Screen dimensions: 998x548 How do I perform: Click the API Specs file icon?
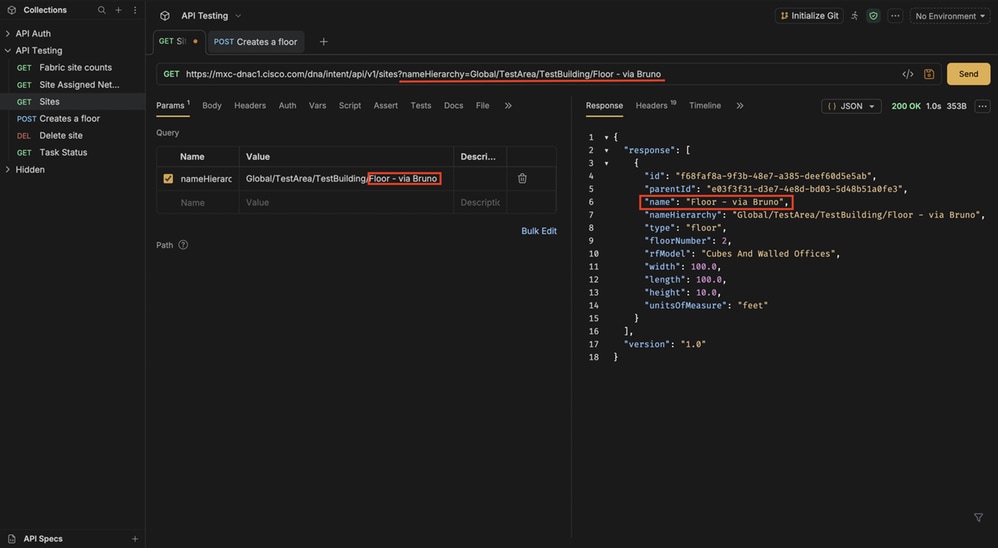[x=11, y=539]
